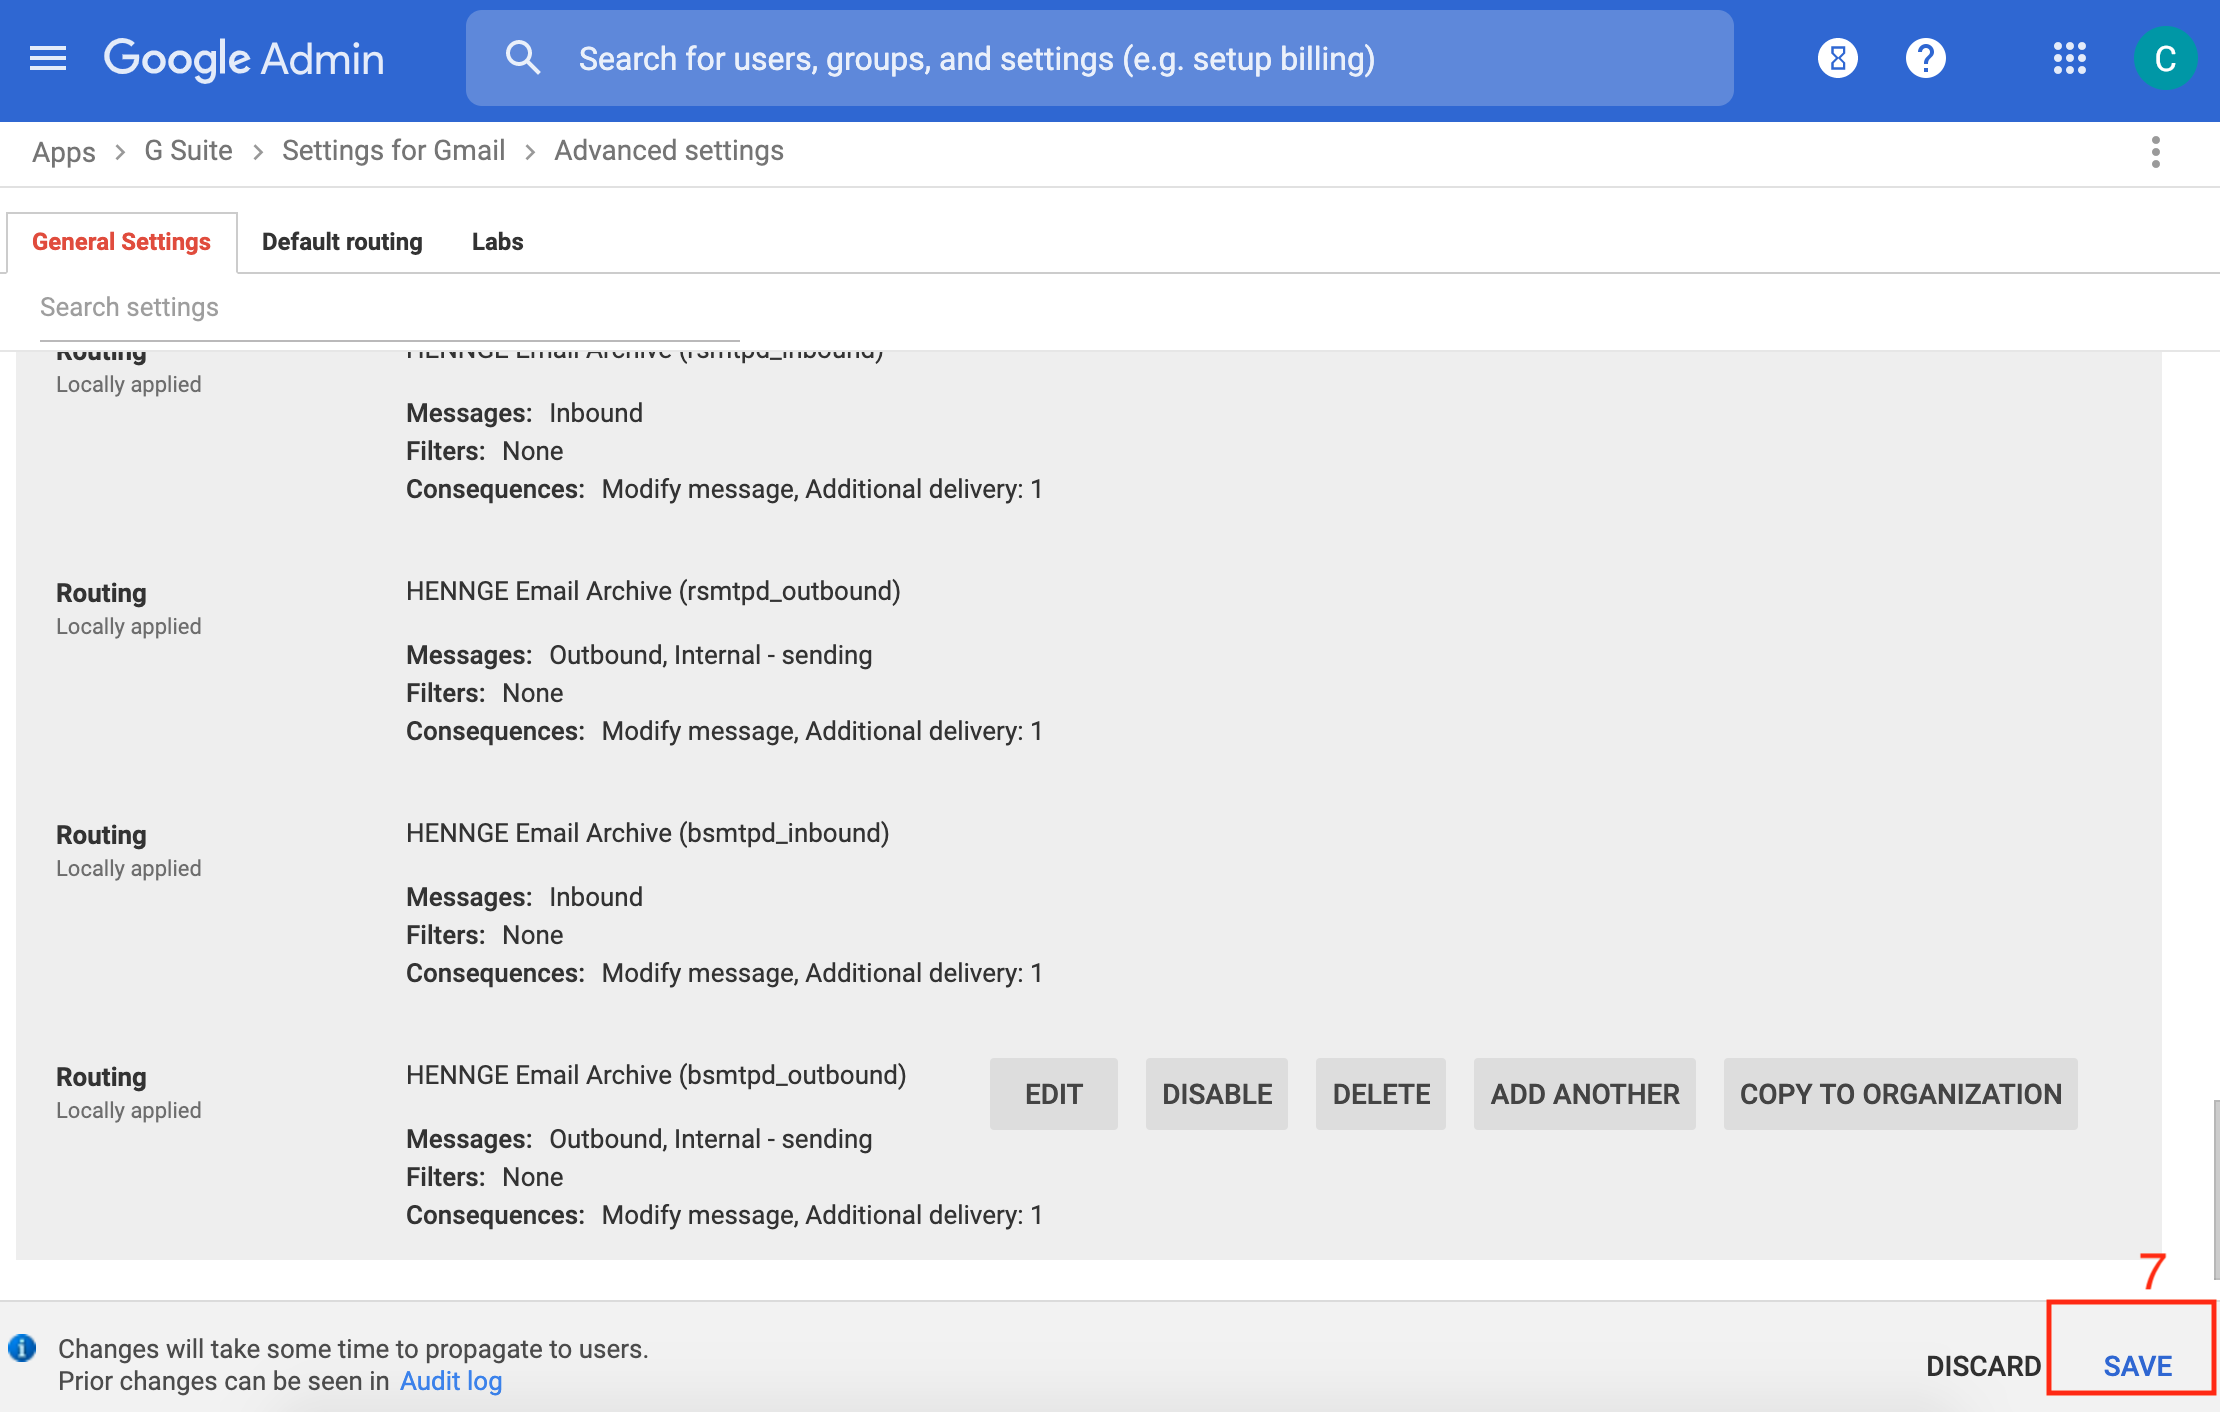Open account avatar C
Screen dimensions: 2220x1412
[x=2165, y=58]
